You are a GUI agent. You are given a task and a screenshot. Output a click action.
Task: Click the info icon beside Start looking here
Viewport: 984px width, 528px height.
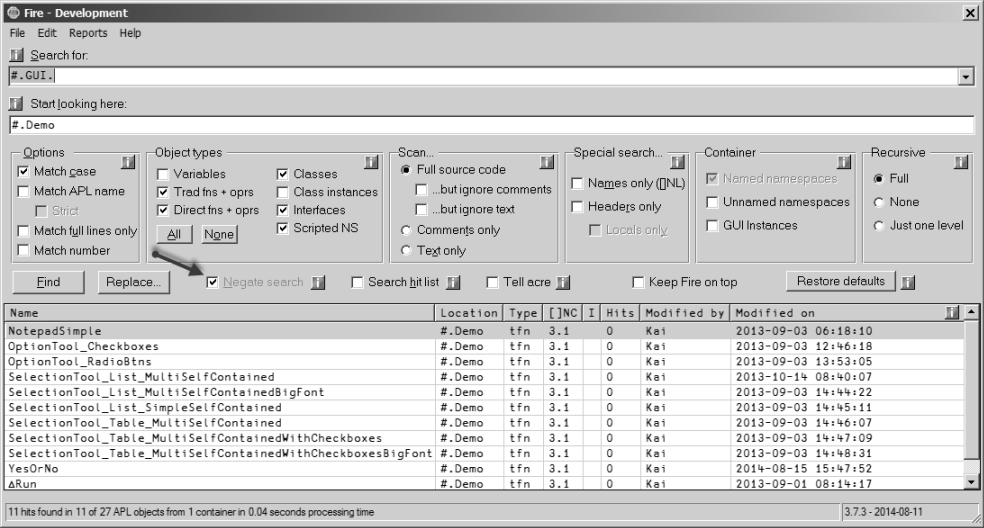click(16, 104)
